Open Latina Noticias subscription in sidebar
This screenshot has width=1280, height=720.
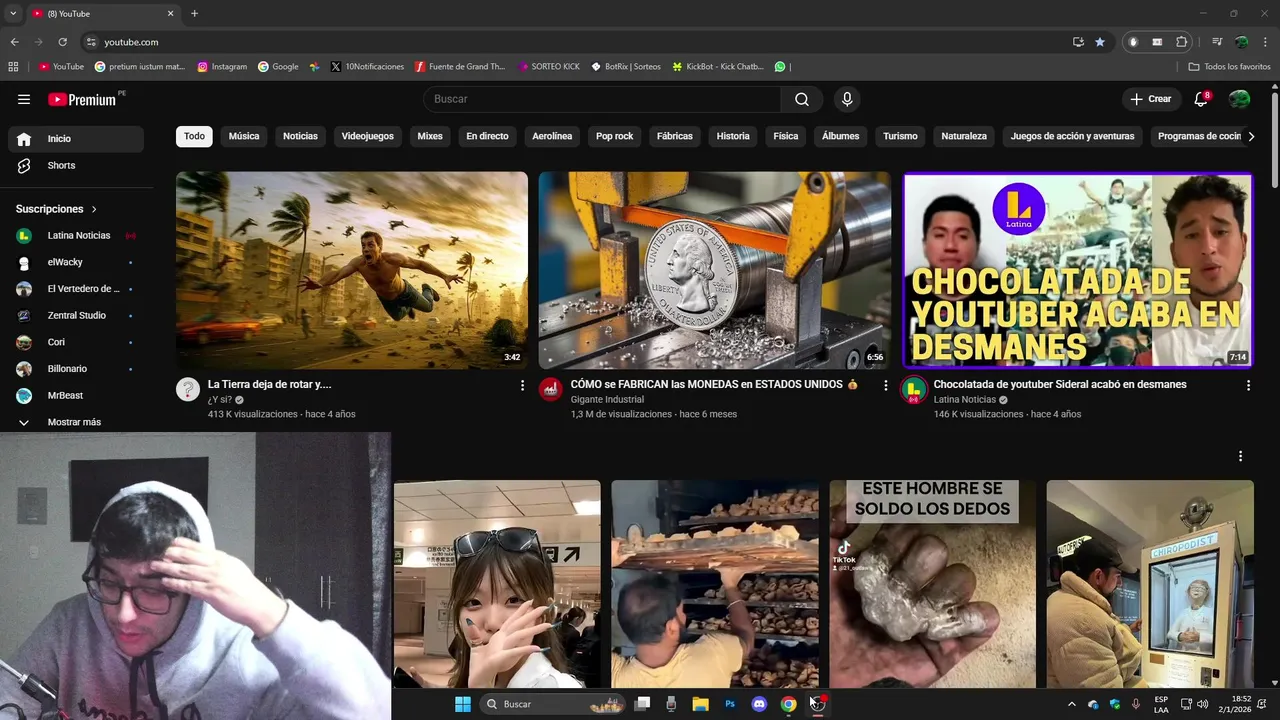[x=76, y=236]
